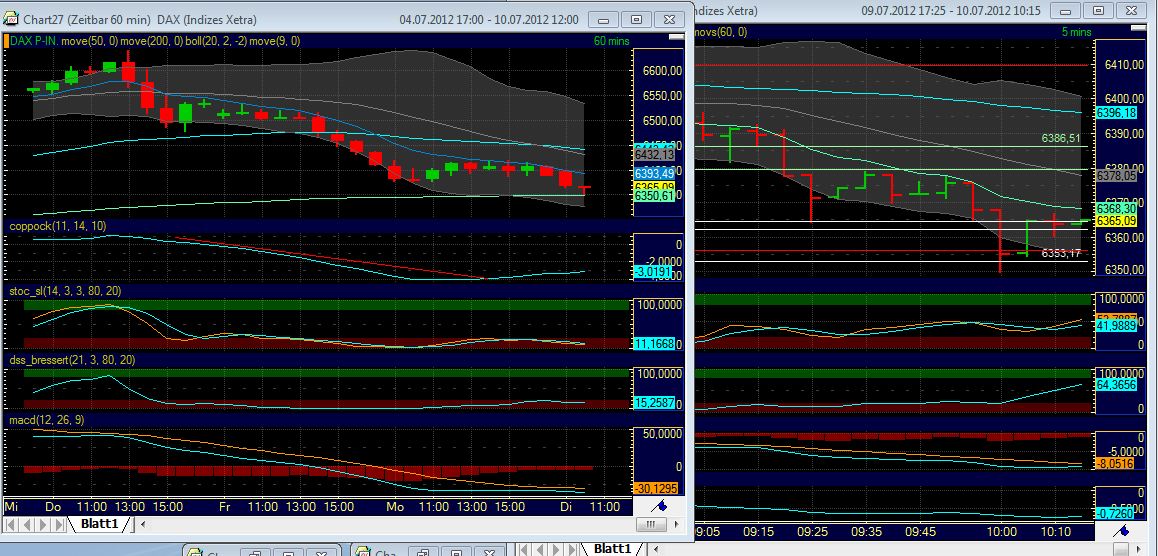Image resolution: width=1158 pixels, height=556 pixels.
Task: Click scroll-left arrow in 5 mins chart scrollbar
Action: [x=654, y=549]
